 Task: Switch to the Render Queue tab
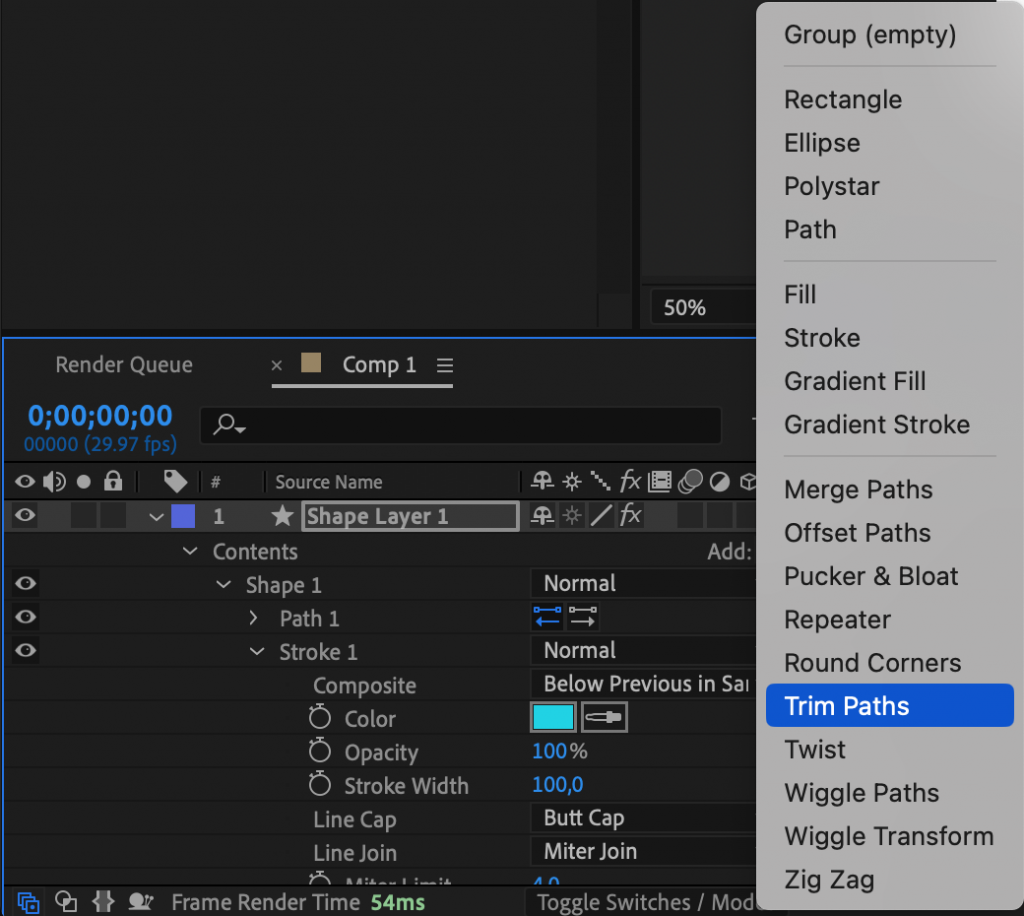click(x=123, y=365)
